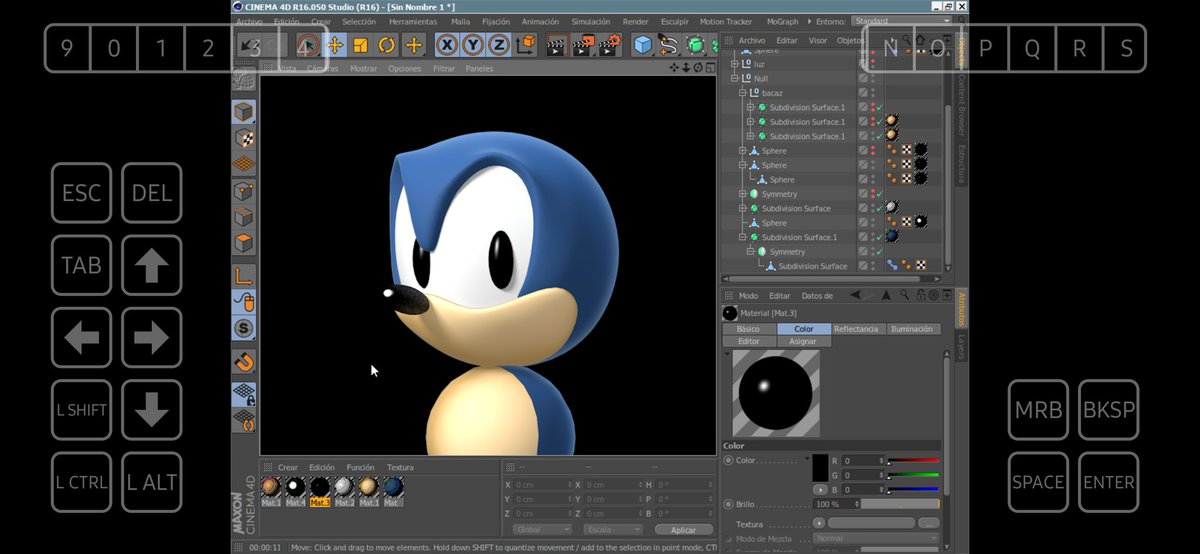The height and width of the screenshot is (554, 1200).
Task: Open Crear menu in material manager
Action: [x=288, y=467]
